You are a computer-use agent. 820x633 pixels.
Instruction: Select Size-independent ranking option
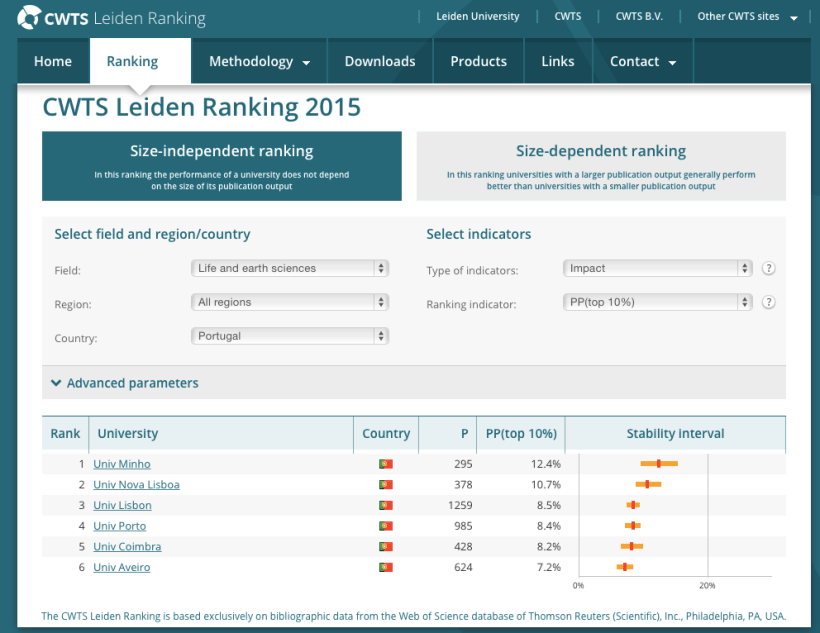click(222, 166)
